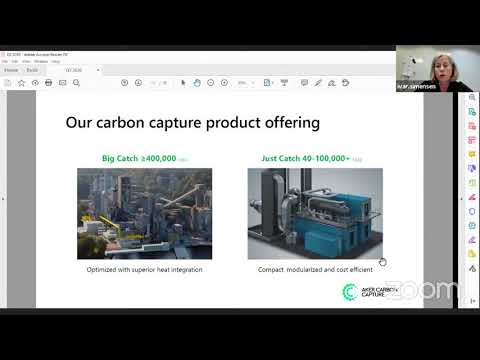Go to previous page with up arrow
The height and width of the screenshot is (360, 480).
coord(124,83)
